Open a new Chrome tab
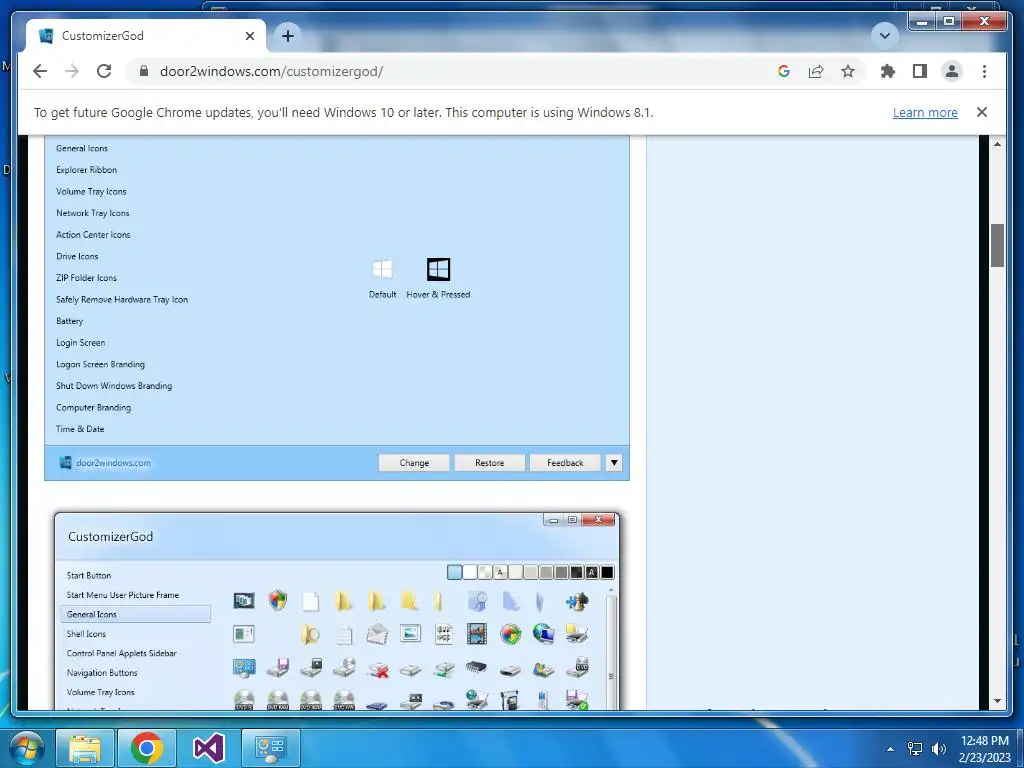 point(287,36)
